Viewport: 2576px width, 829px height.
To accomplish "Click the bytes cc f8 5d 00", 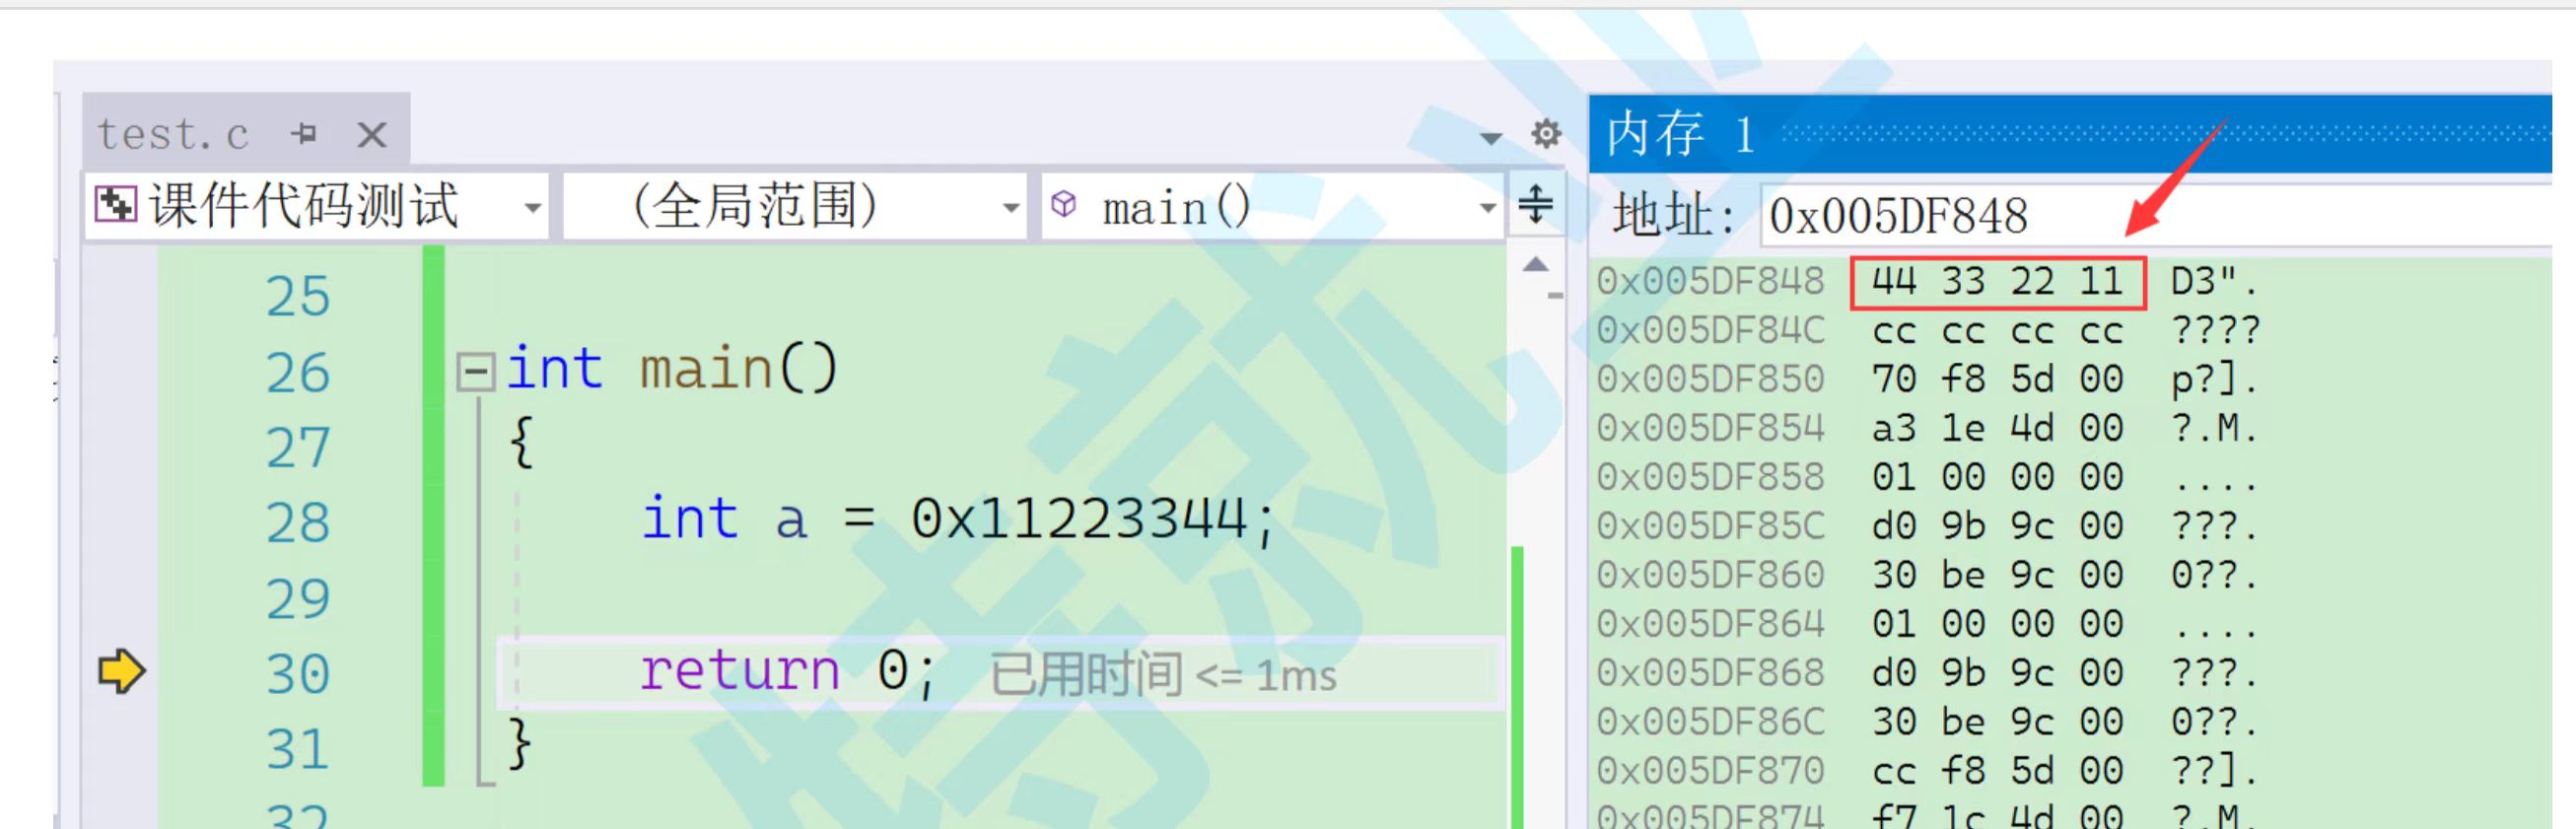I will (x=1997, y=771).
